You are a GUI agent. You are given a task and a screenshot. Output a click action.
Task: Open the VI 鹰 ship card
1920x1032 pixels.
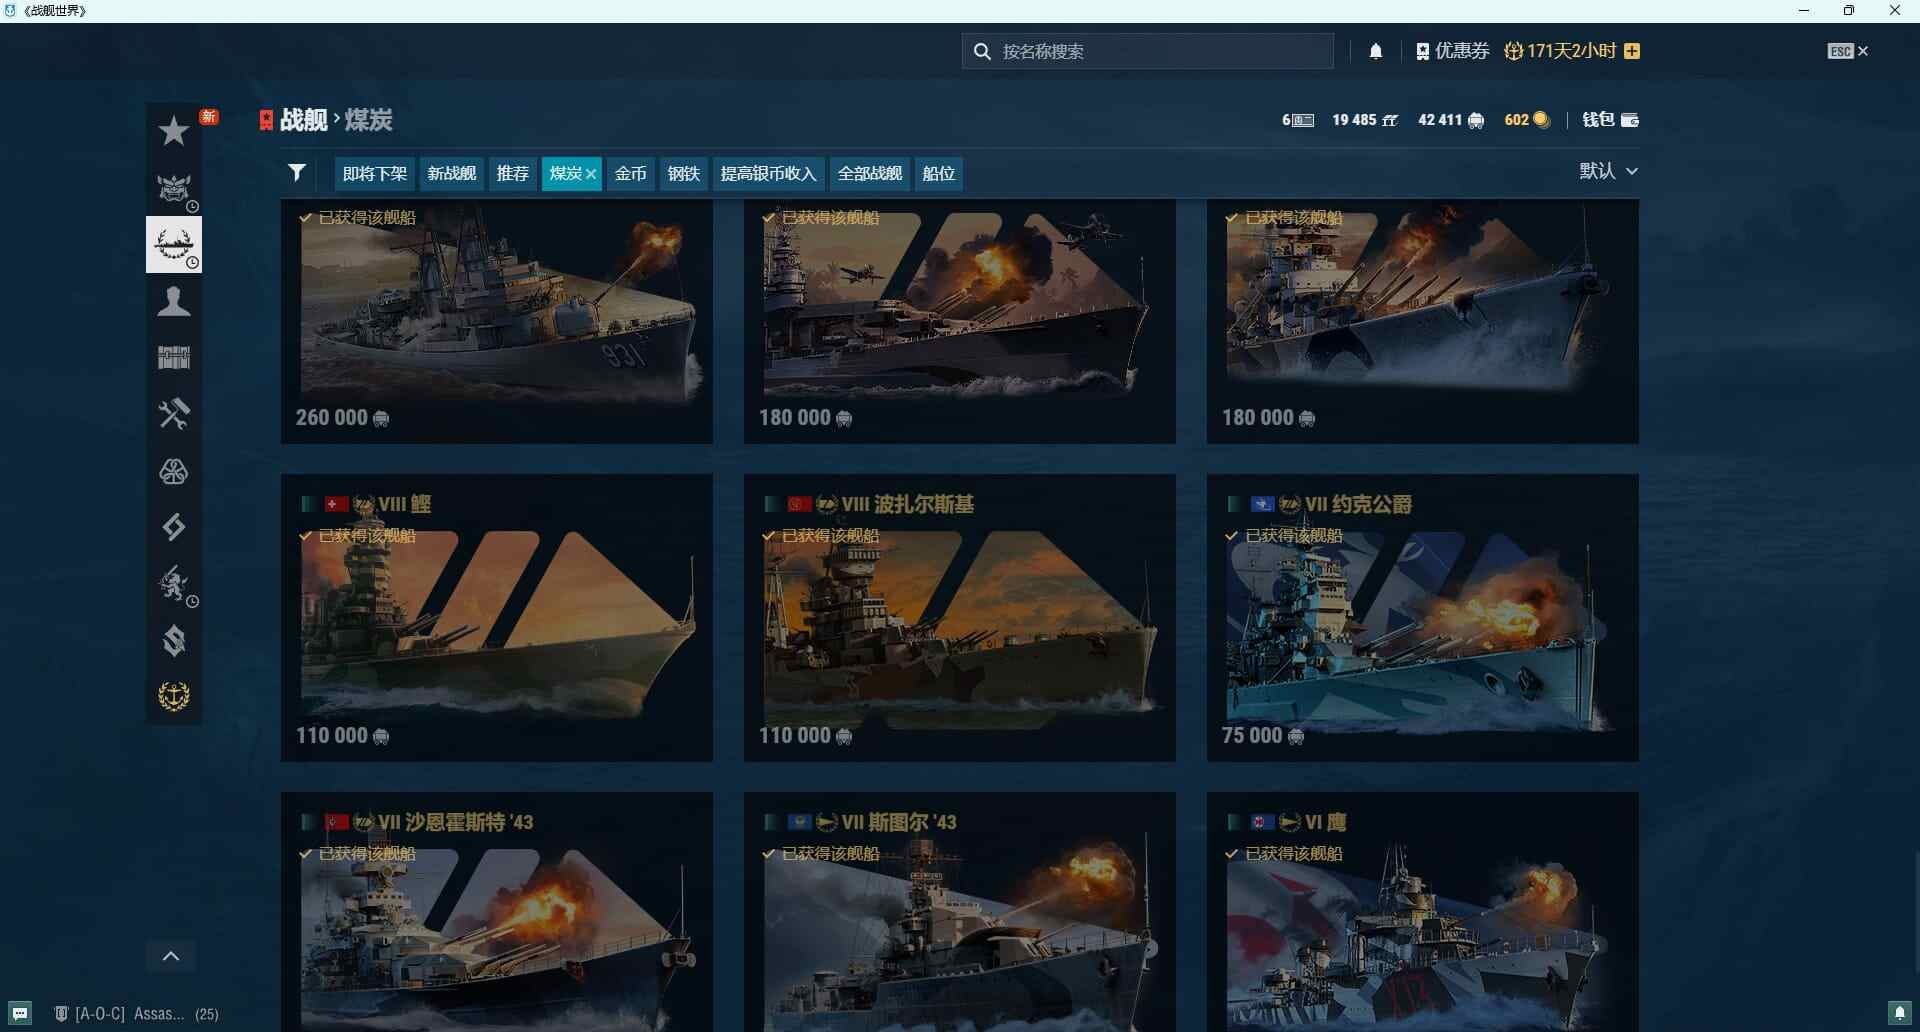click(1423, 912)
